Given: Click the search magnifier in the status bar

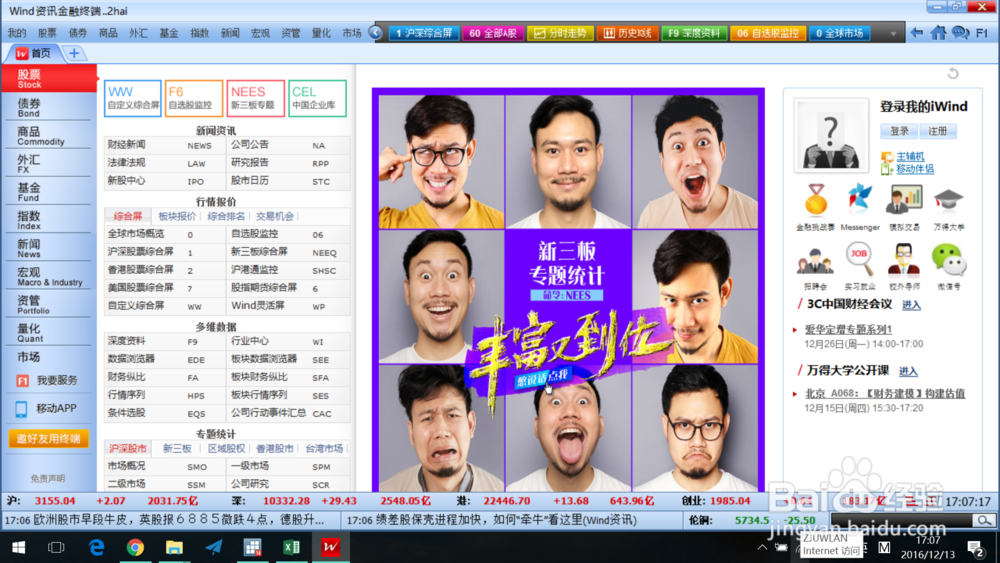Looking at the screenshot, I should (x=984, y=520).
